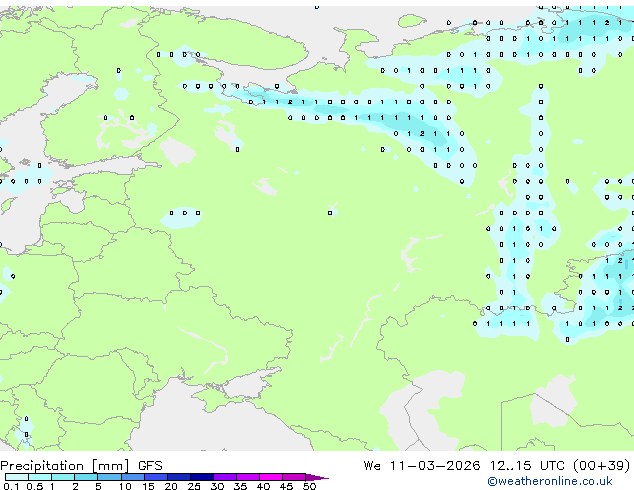634x490 pixels.
Task: Click the 15–20 mm legend color swatch
Action: pyautogui.click(x=156, y=477)
